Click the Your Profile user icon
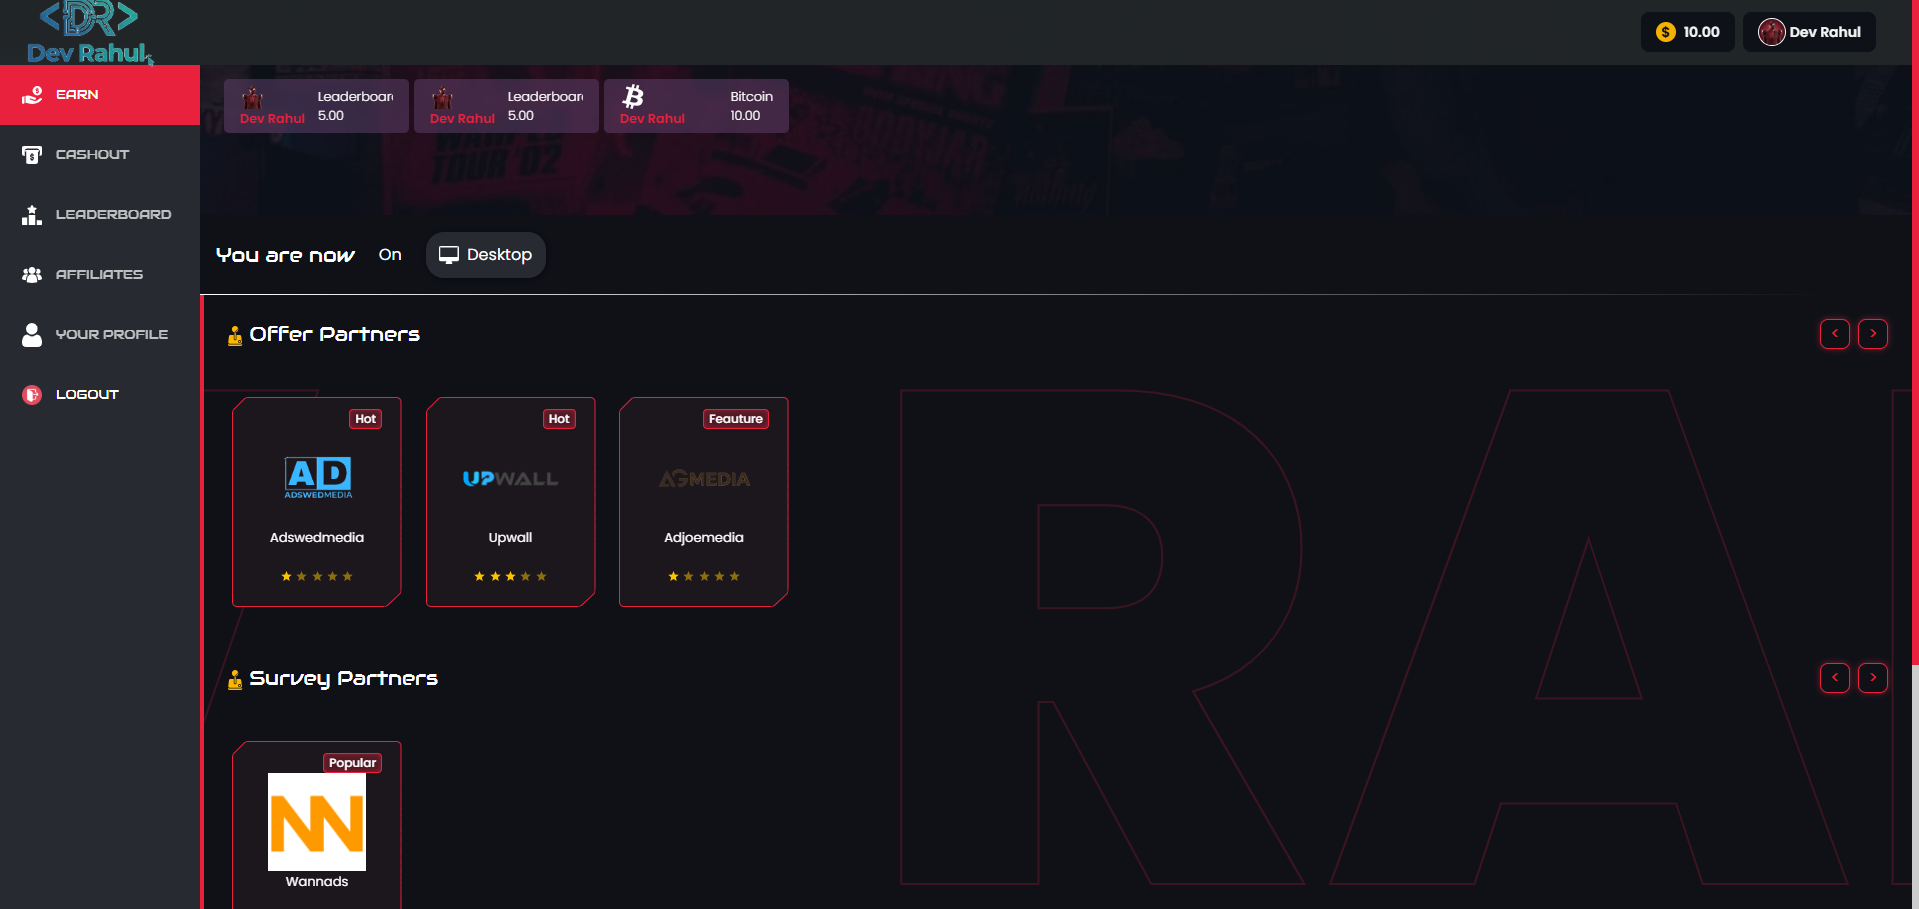Viewport: 1919px width, 909px height. [32, 335]
